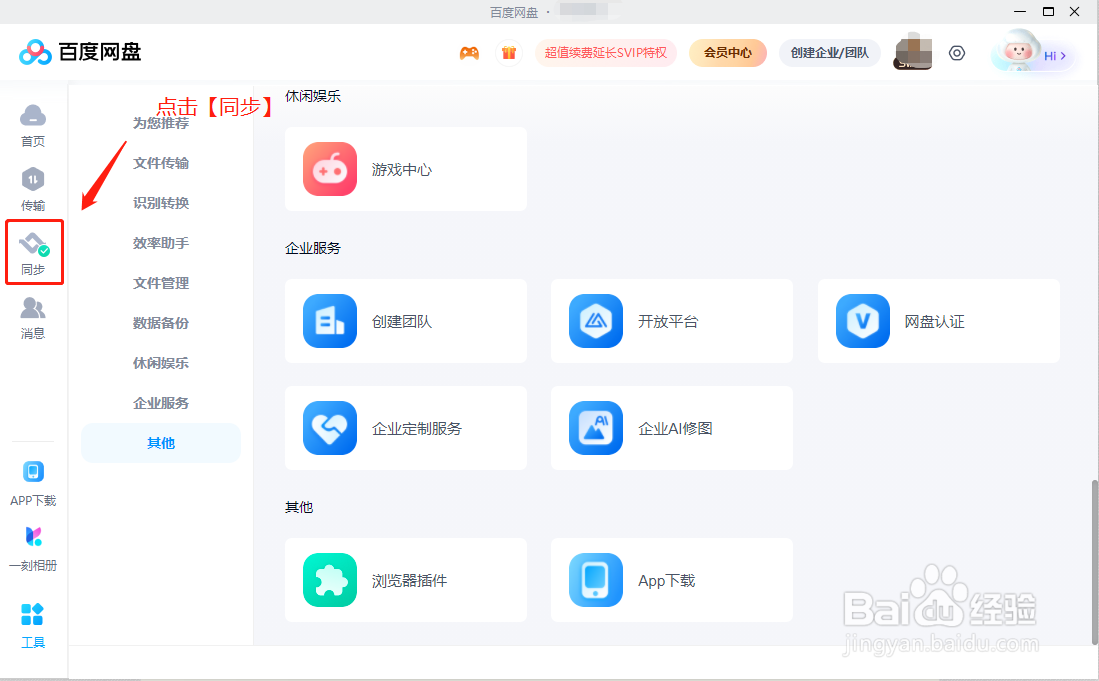Viewport: 1099px width, 681px height.
Task: Open the 消息 messages icon in sidebar
Action: click(x=33, y=308)
